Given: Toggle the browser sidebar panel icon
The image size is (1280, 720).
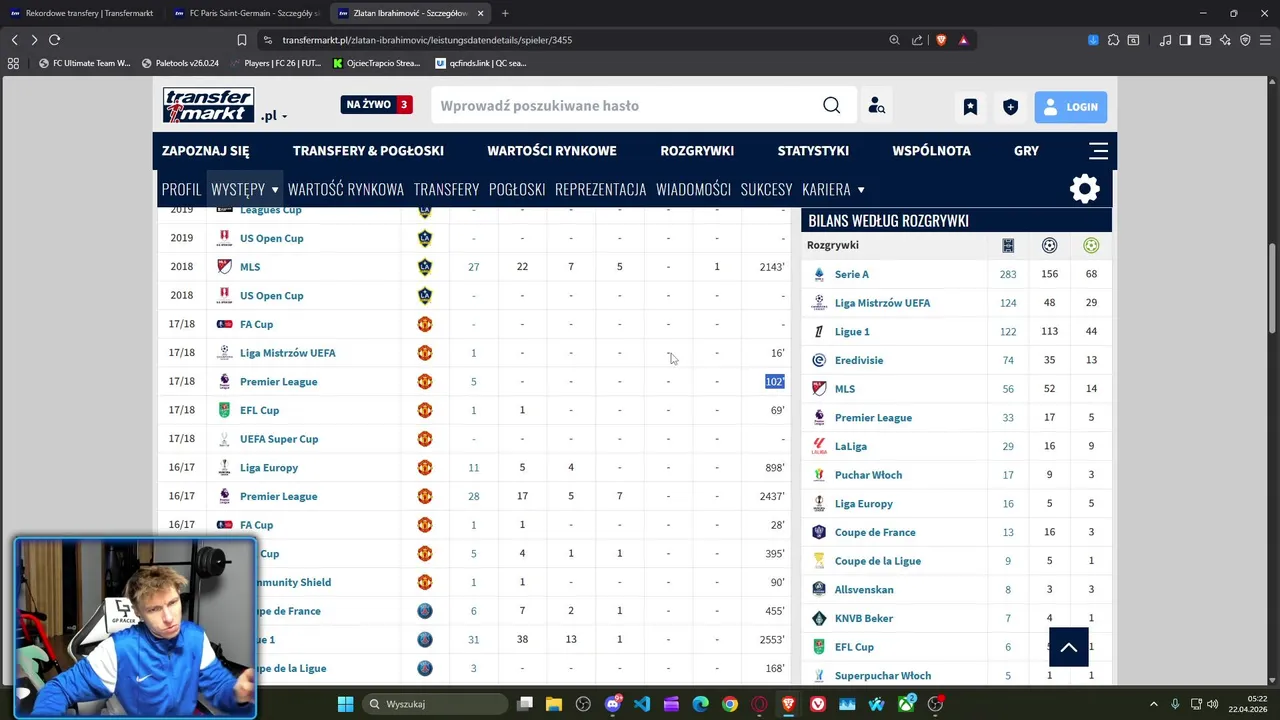Looking at the screenshot, I should click(x=1185, y=40).
